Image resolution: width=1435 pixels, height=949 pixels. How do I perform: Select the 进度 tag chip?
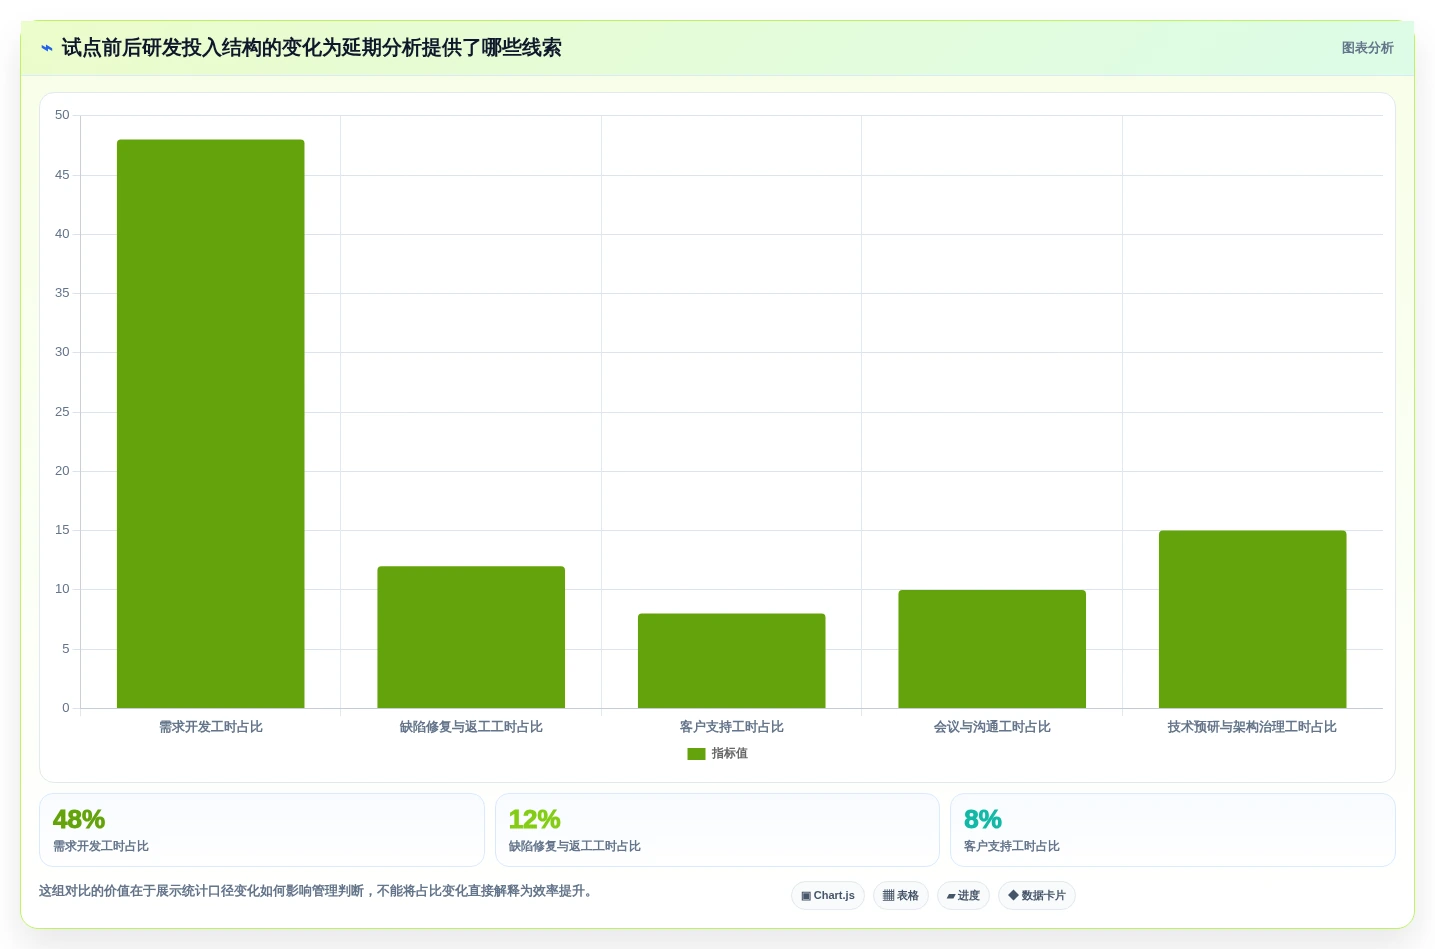[963, 896]
